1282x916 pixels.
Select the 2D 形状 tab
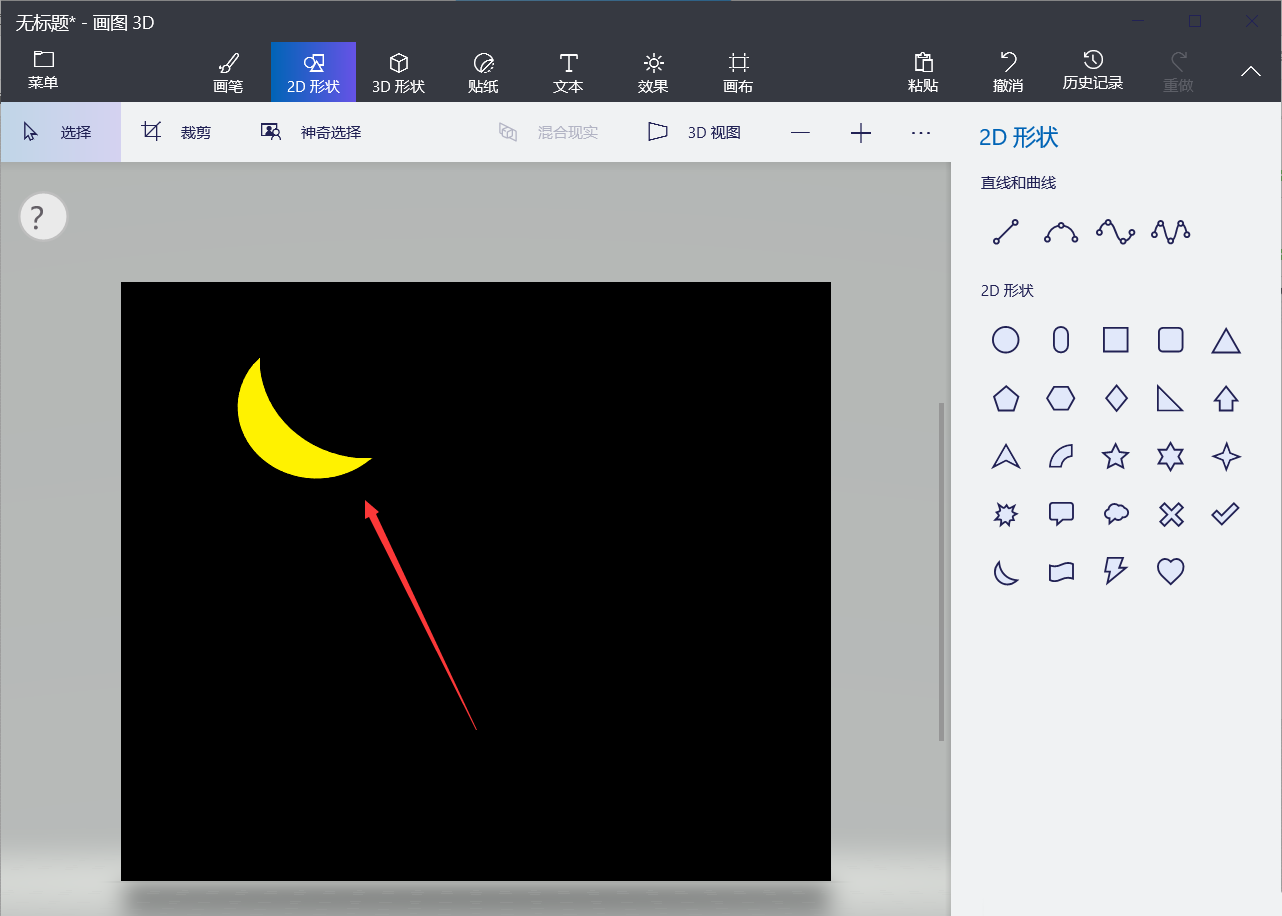[x=313, y=73]
